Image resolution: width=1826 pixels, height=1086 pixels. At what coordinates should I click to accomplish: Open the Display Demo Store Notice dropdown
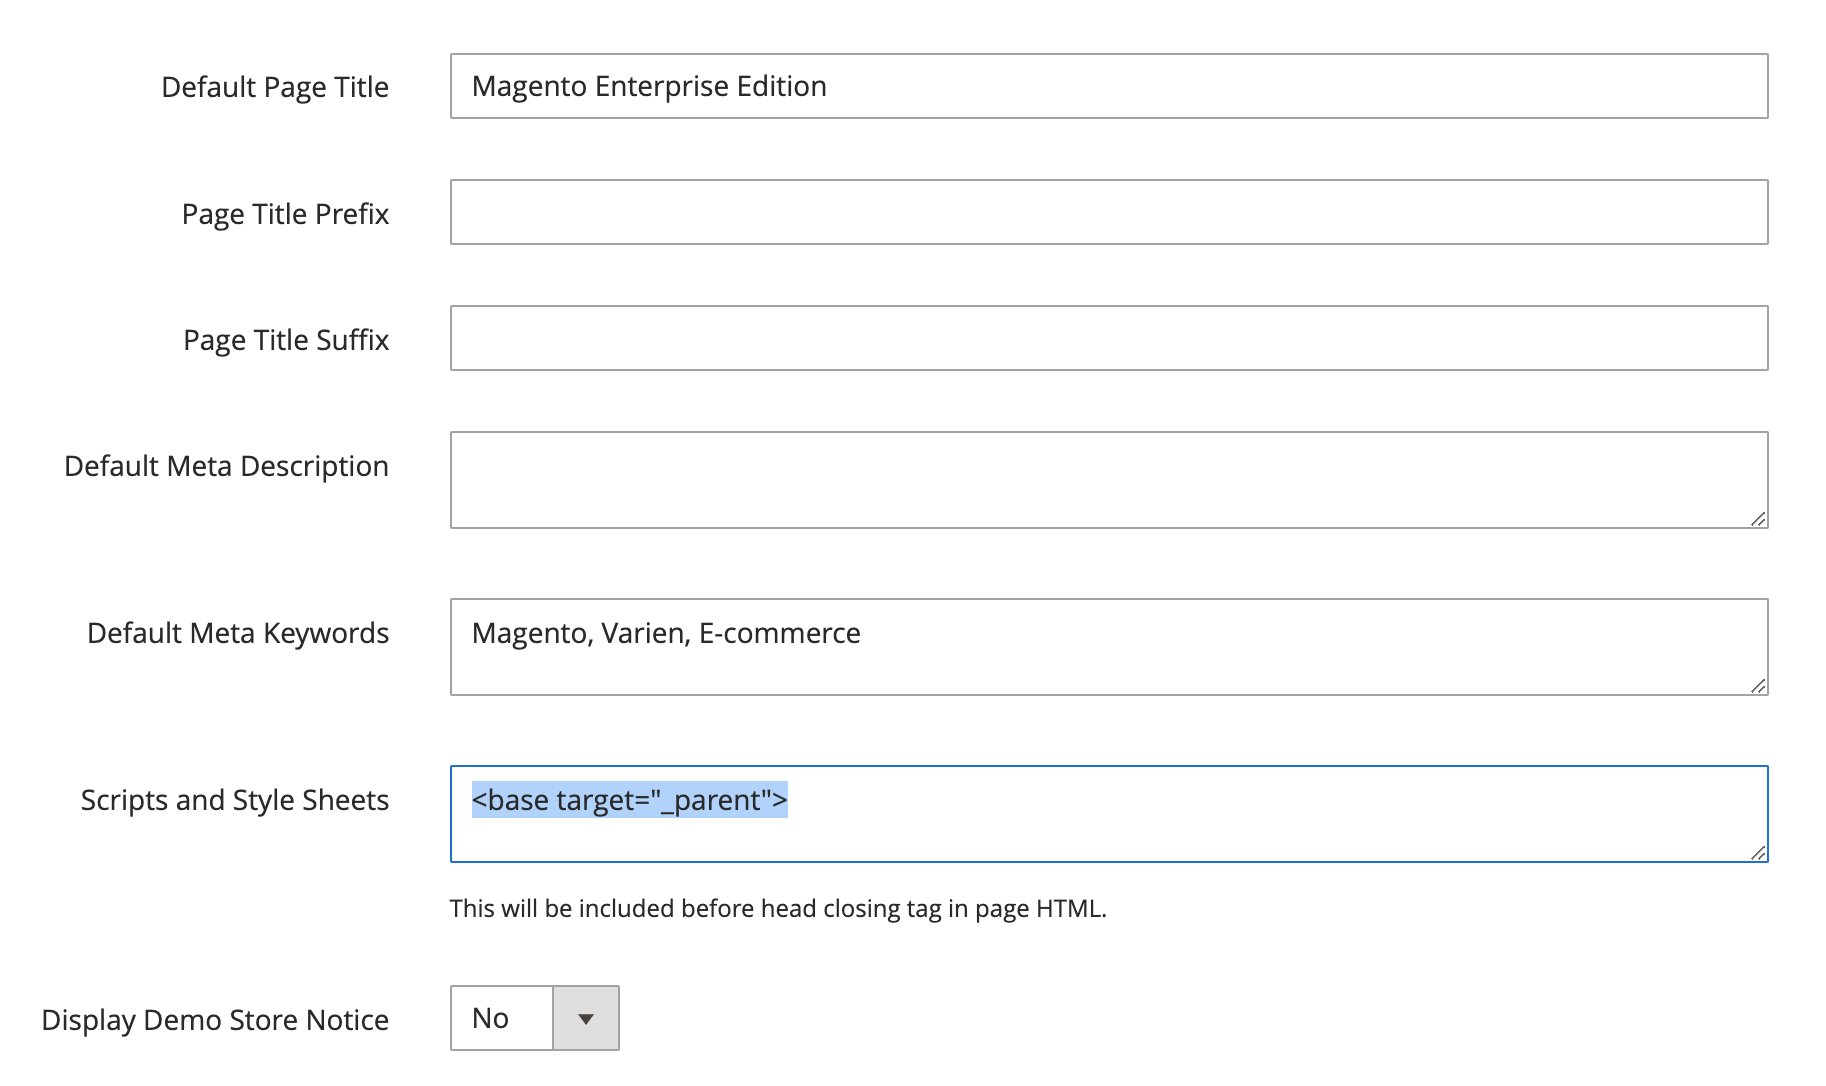click(535, 1018)
